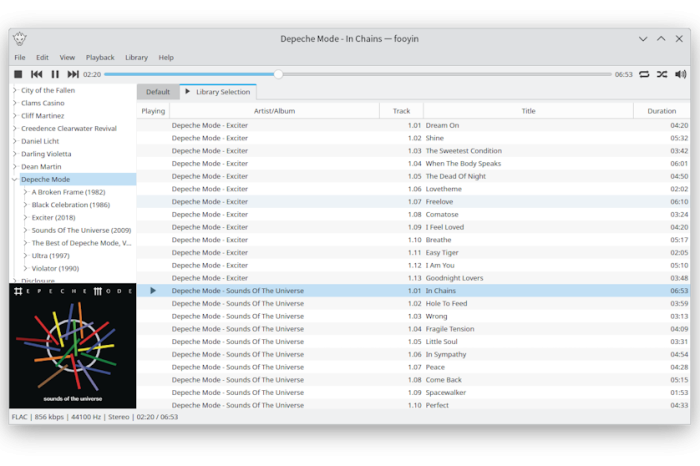Screen dimensions: 700x466
Task: Select the Little Soul track
Action: [413, 341]
